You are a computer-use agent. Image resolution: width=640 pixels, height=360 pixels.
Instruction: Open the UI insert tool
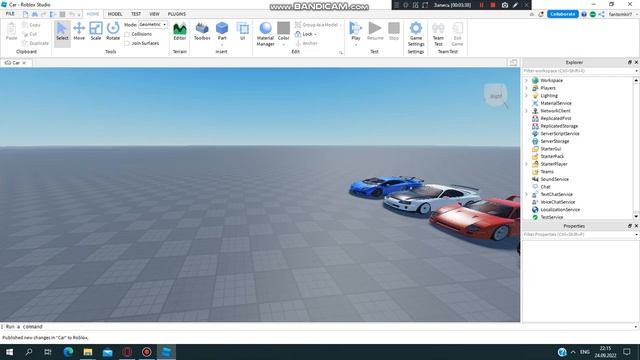click(242, 32)
